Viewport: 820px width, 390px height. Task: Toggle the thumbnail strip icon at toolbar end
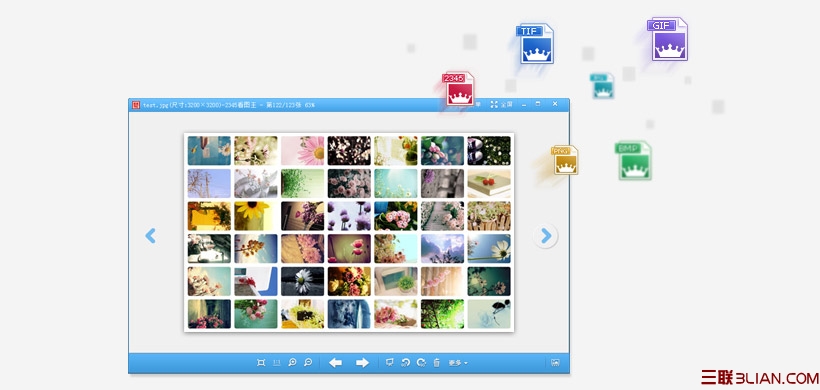coord(555,363)
